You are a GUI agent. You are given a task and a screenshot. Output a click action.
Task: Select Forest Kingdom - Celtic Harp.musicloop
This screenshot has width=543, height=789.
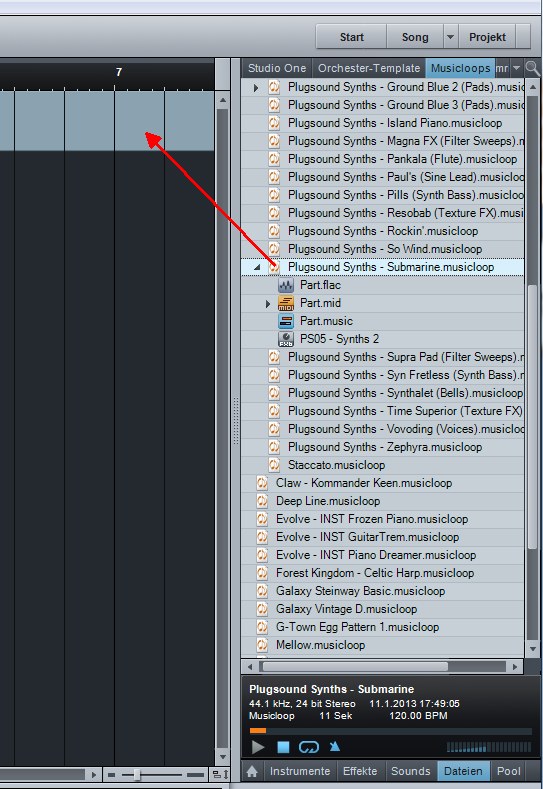(382, 573)
